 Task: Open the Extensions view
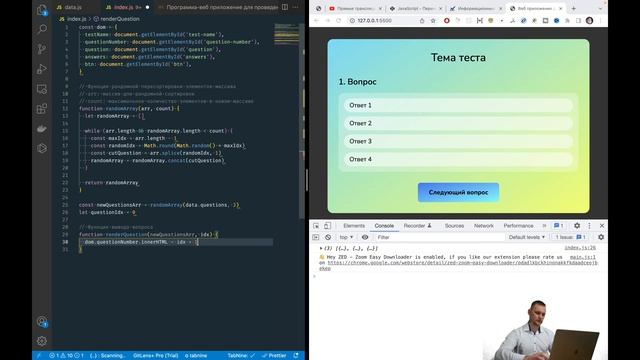[42, 109]
